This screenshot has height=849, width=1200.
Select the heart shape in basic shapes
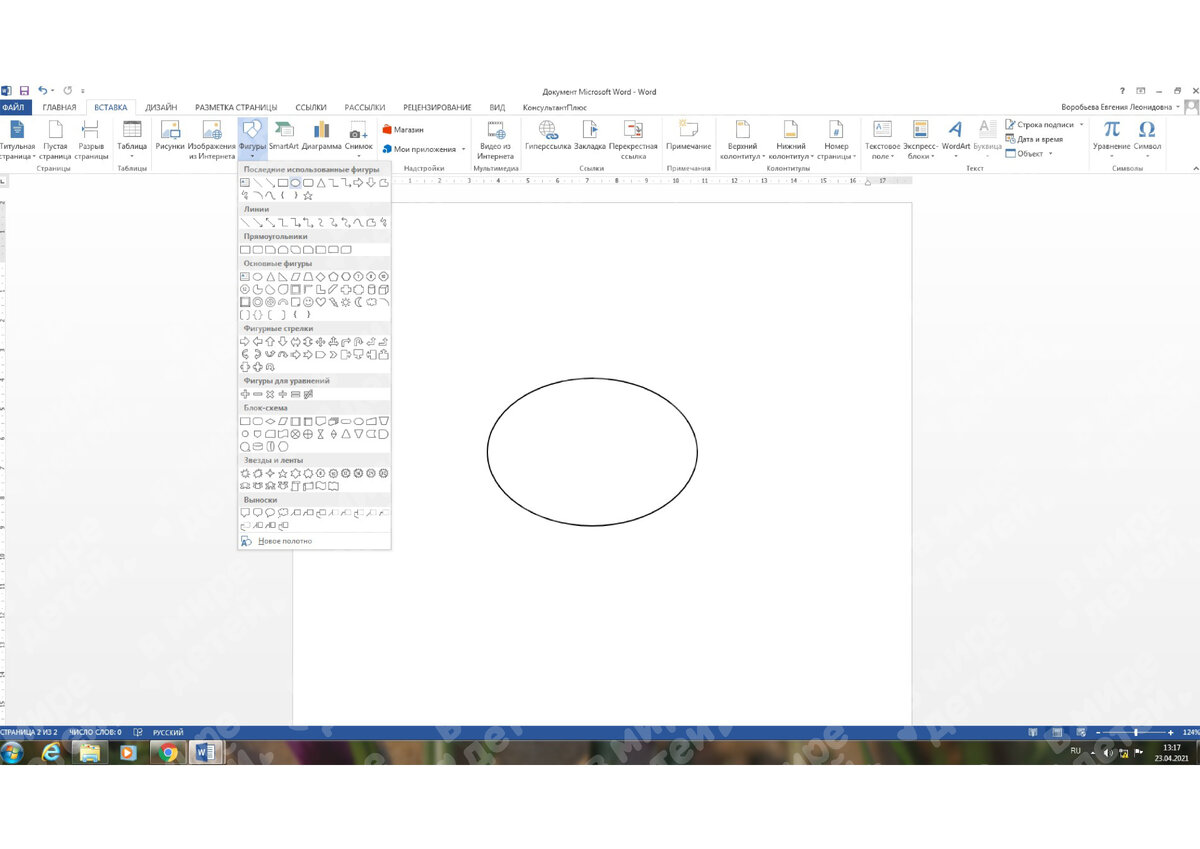(320, 302)
